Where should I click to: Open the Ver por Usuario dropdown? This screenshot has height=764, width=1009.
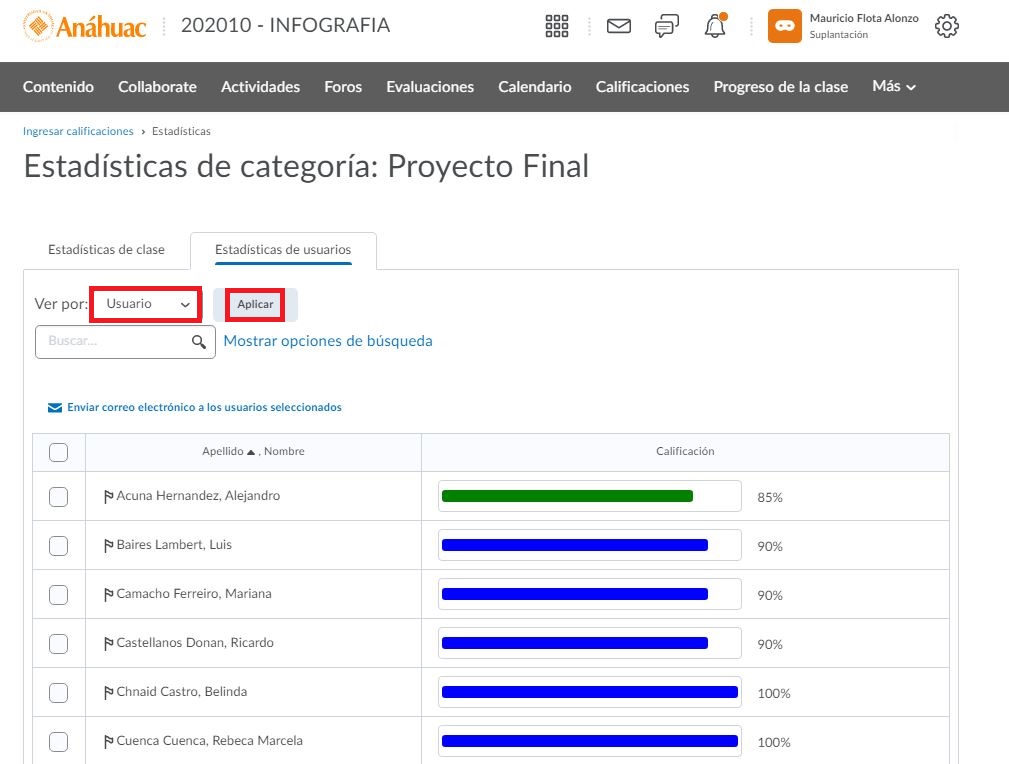pos(146,304)
